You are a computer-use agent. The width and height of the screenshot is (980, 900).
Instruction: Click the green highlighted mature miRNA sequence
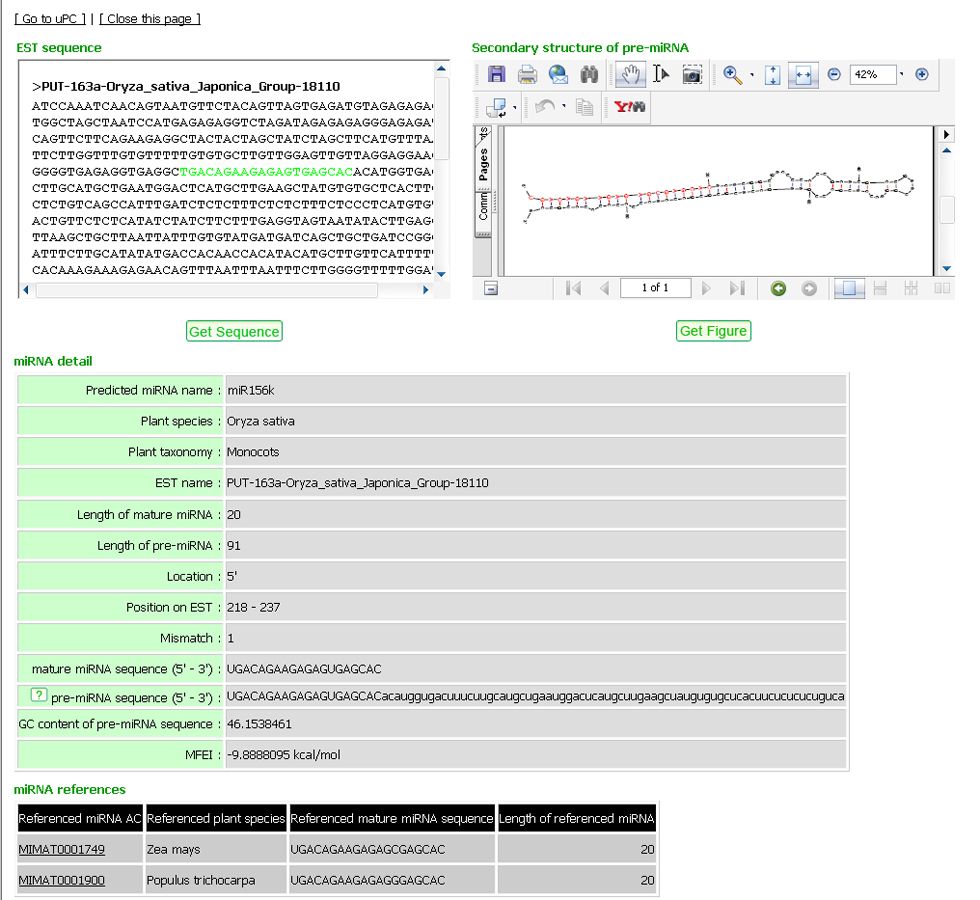tap(266, 171)
